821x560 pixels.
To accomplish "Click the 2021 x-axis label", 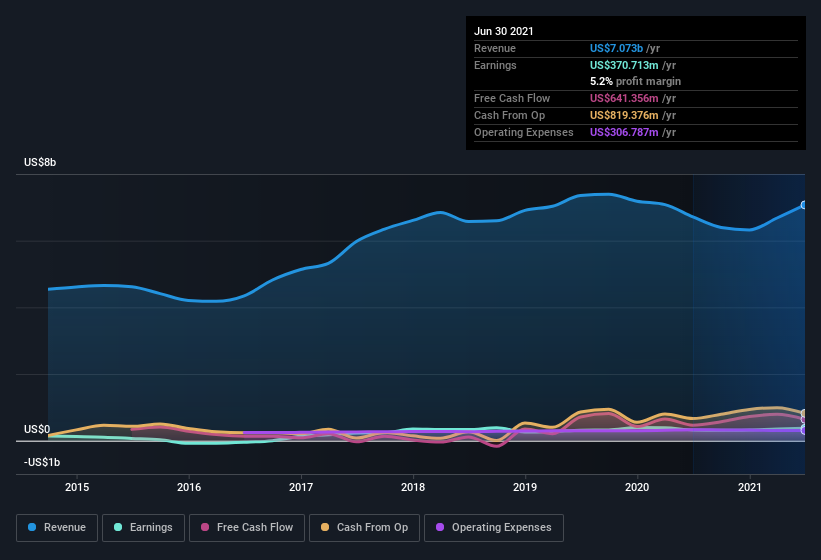I will pos(750,487).
